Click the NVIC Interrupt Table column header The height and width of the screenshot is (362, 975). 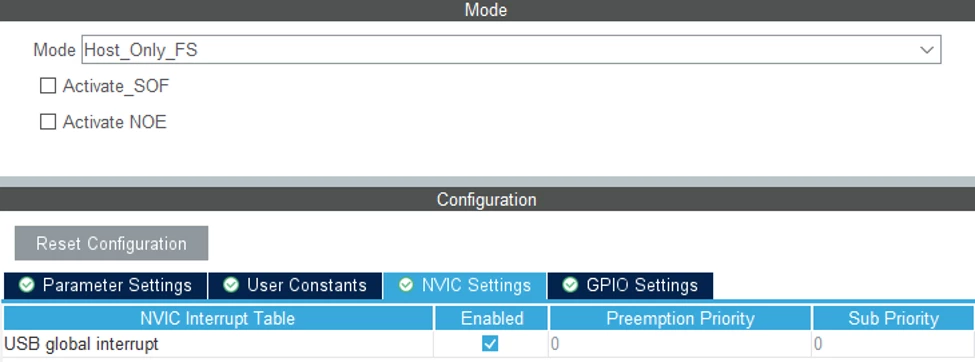tap(218, 318)
